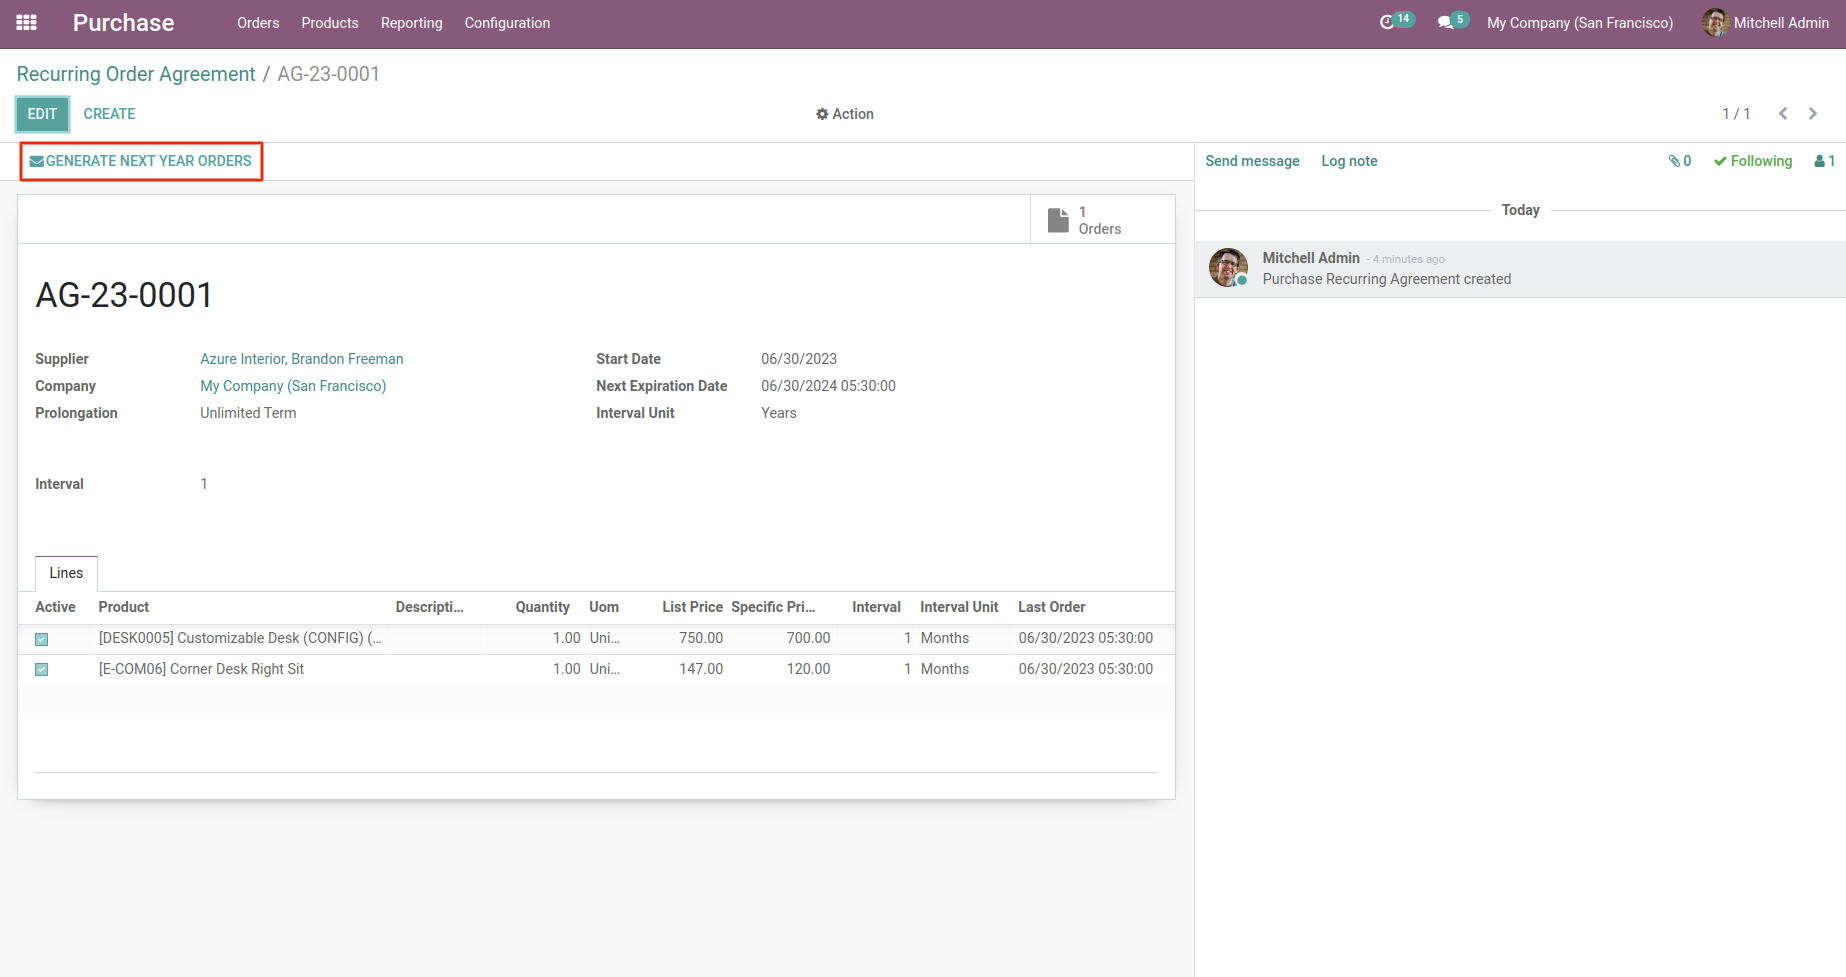Screen dimensions: 1846x977
Task: Open the 1 Orders stat button
Action: coord(1102,220)
